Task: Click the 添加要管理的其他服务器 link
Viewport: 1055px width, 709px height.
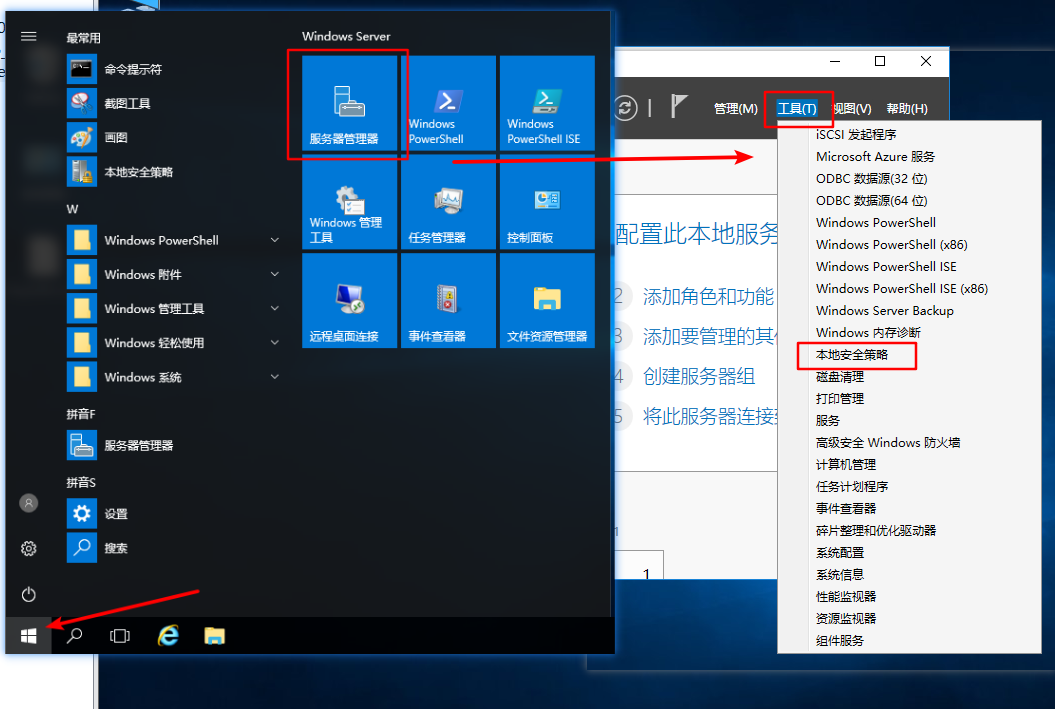Action: tap(710, 336)
